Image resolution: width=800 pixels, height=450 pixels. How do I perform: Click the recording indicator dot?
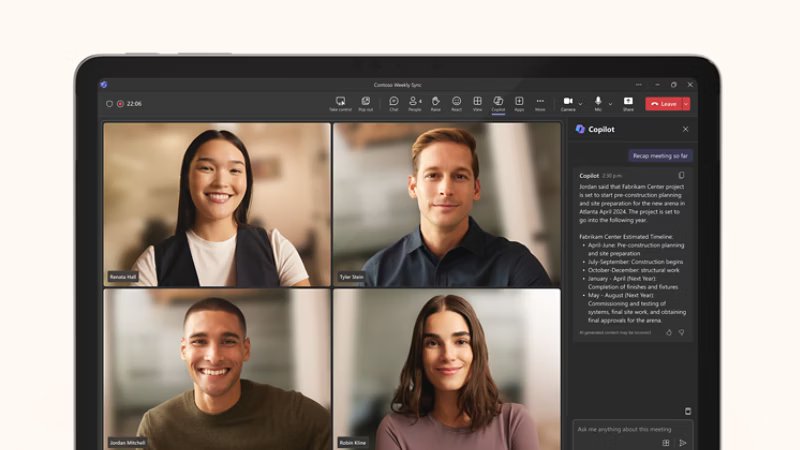[x=120, y=104]
